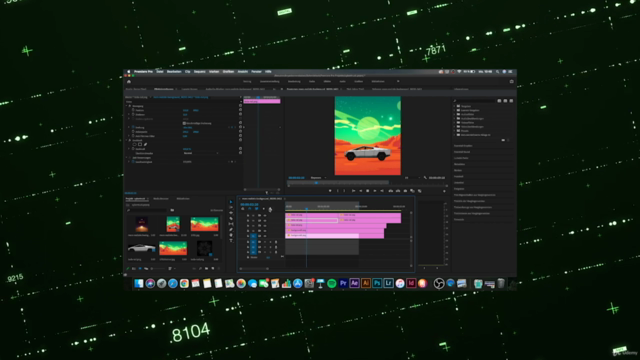Viewport: 640px width, 360px height.
Task: Launch Photoshop from the dock
Action: tap(377, 283)
